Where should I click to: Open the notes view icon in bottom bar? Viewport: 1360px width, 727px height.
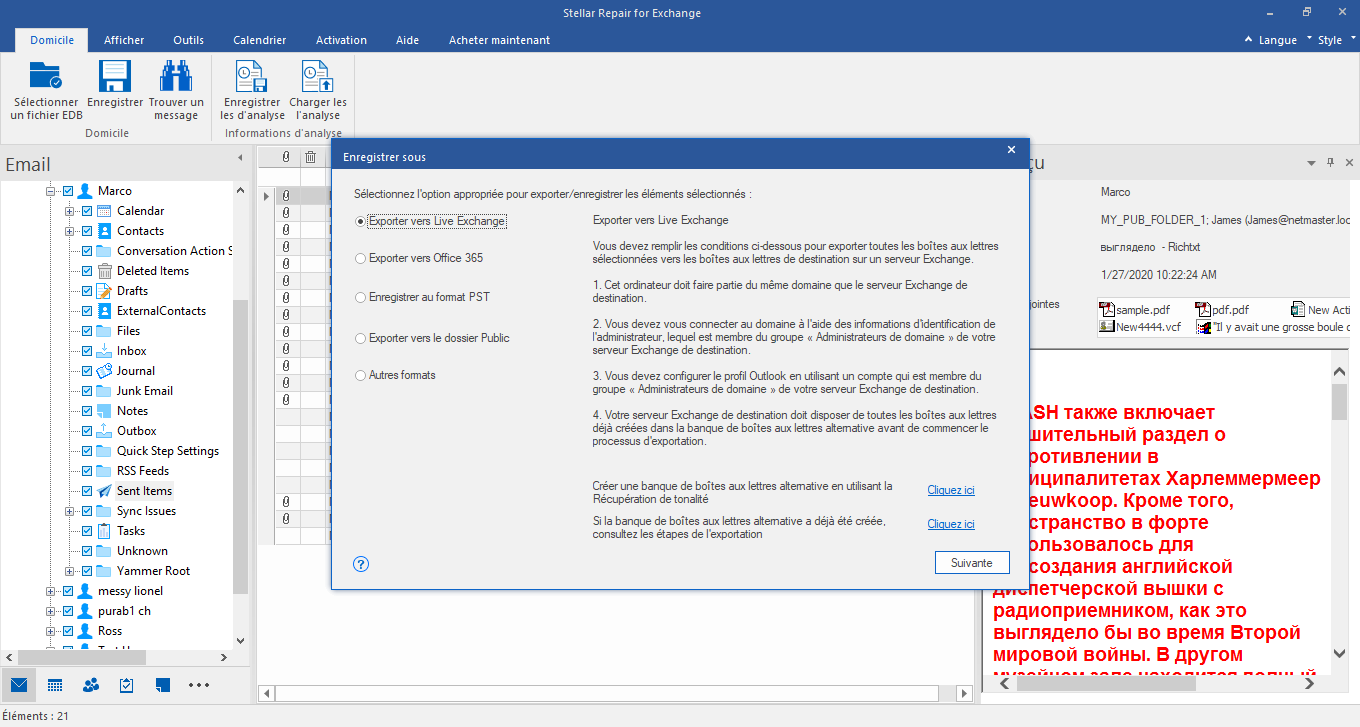pyautogui.click(x=163, y=685)
